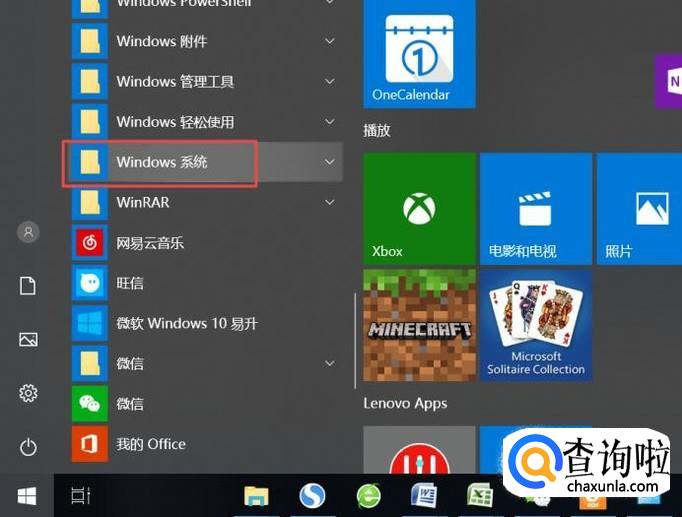Image resolution: width=682 pixels, height=517 pixels.
Task: Open the 电影和电视 tile
Action: tap(536, 209)
